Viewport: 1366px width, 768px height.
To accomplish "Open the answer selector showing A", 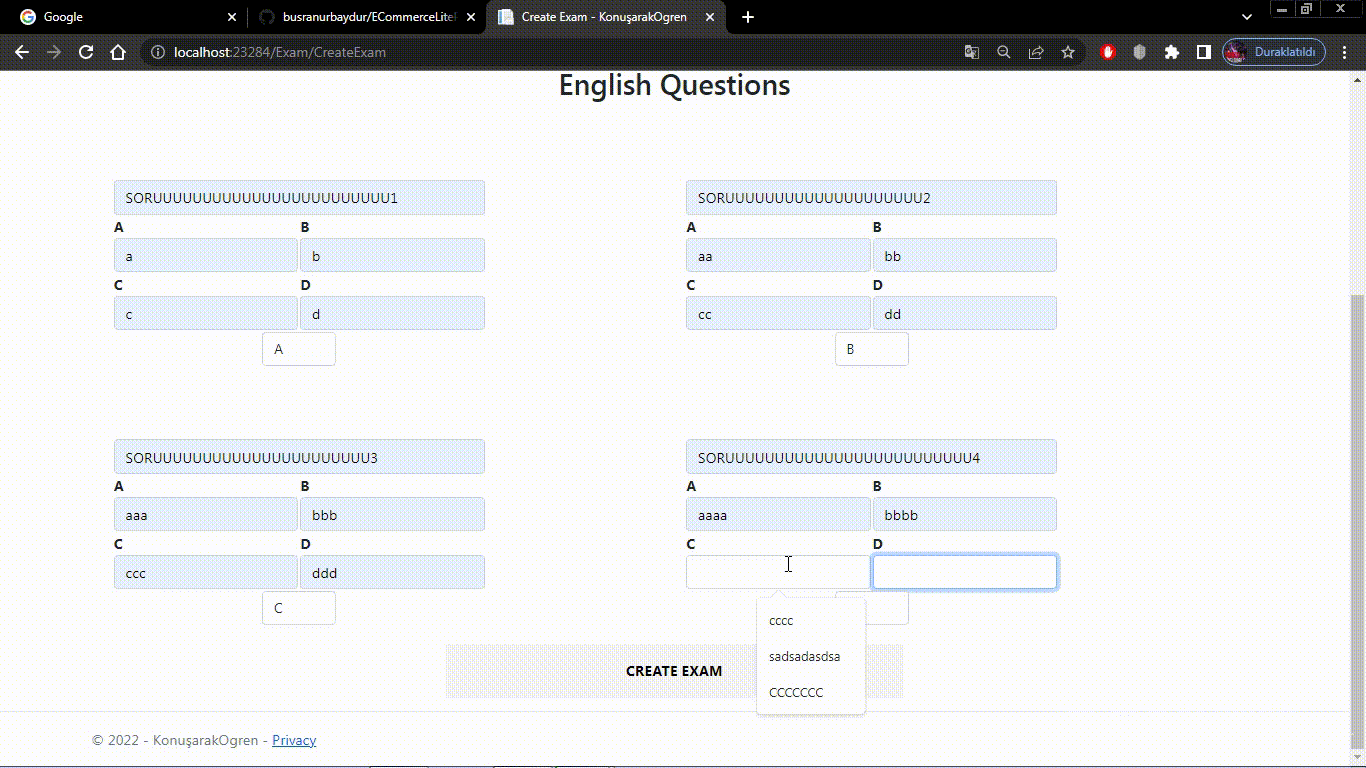I will (x=299, y=349).
